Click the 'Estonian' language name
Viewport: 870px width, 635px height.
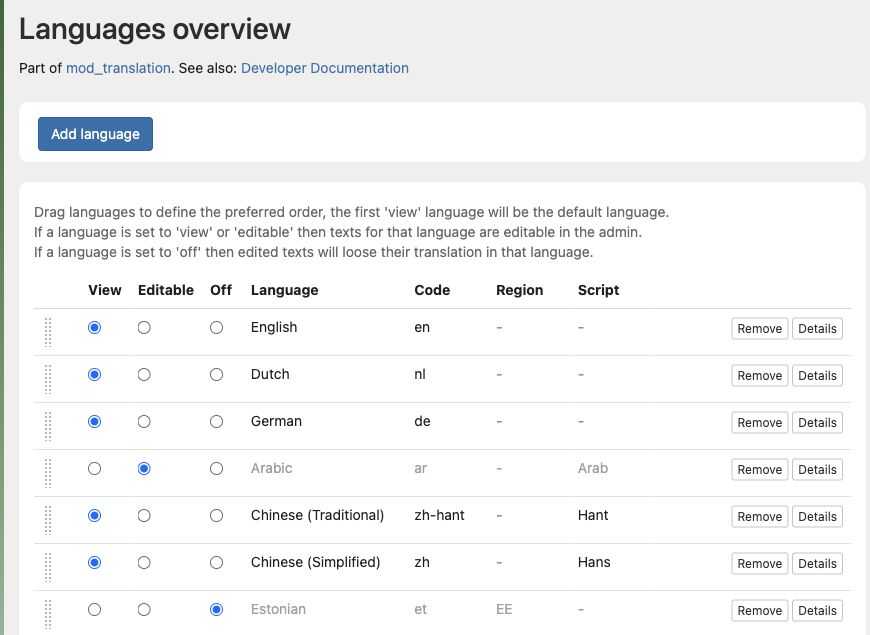coord(278,609)
